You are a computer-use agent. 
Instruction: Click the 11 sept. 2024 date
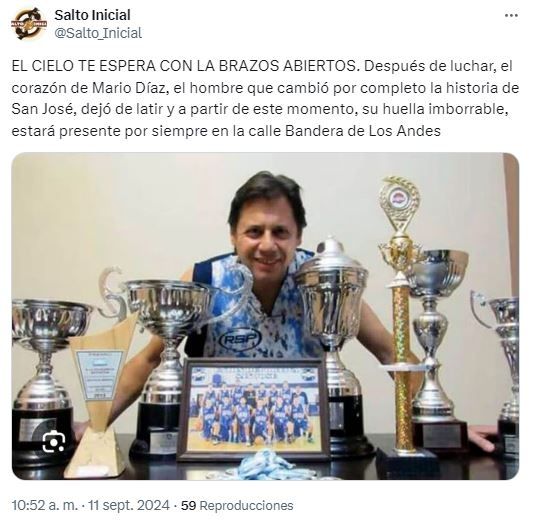(x=129, y=505)
